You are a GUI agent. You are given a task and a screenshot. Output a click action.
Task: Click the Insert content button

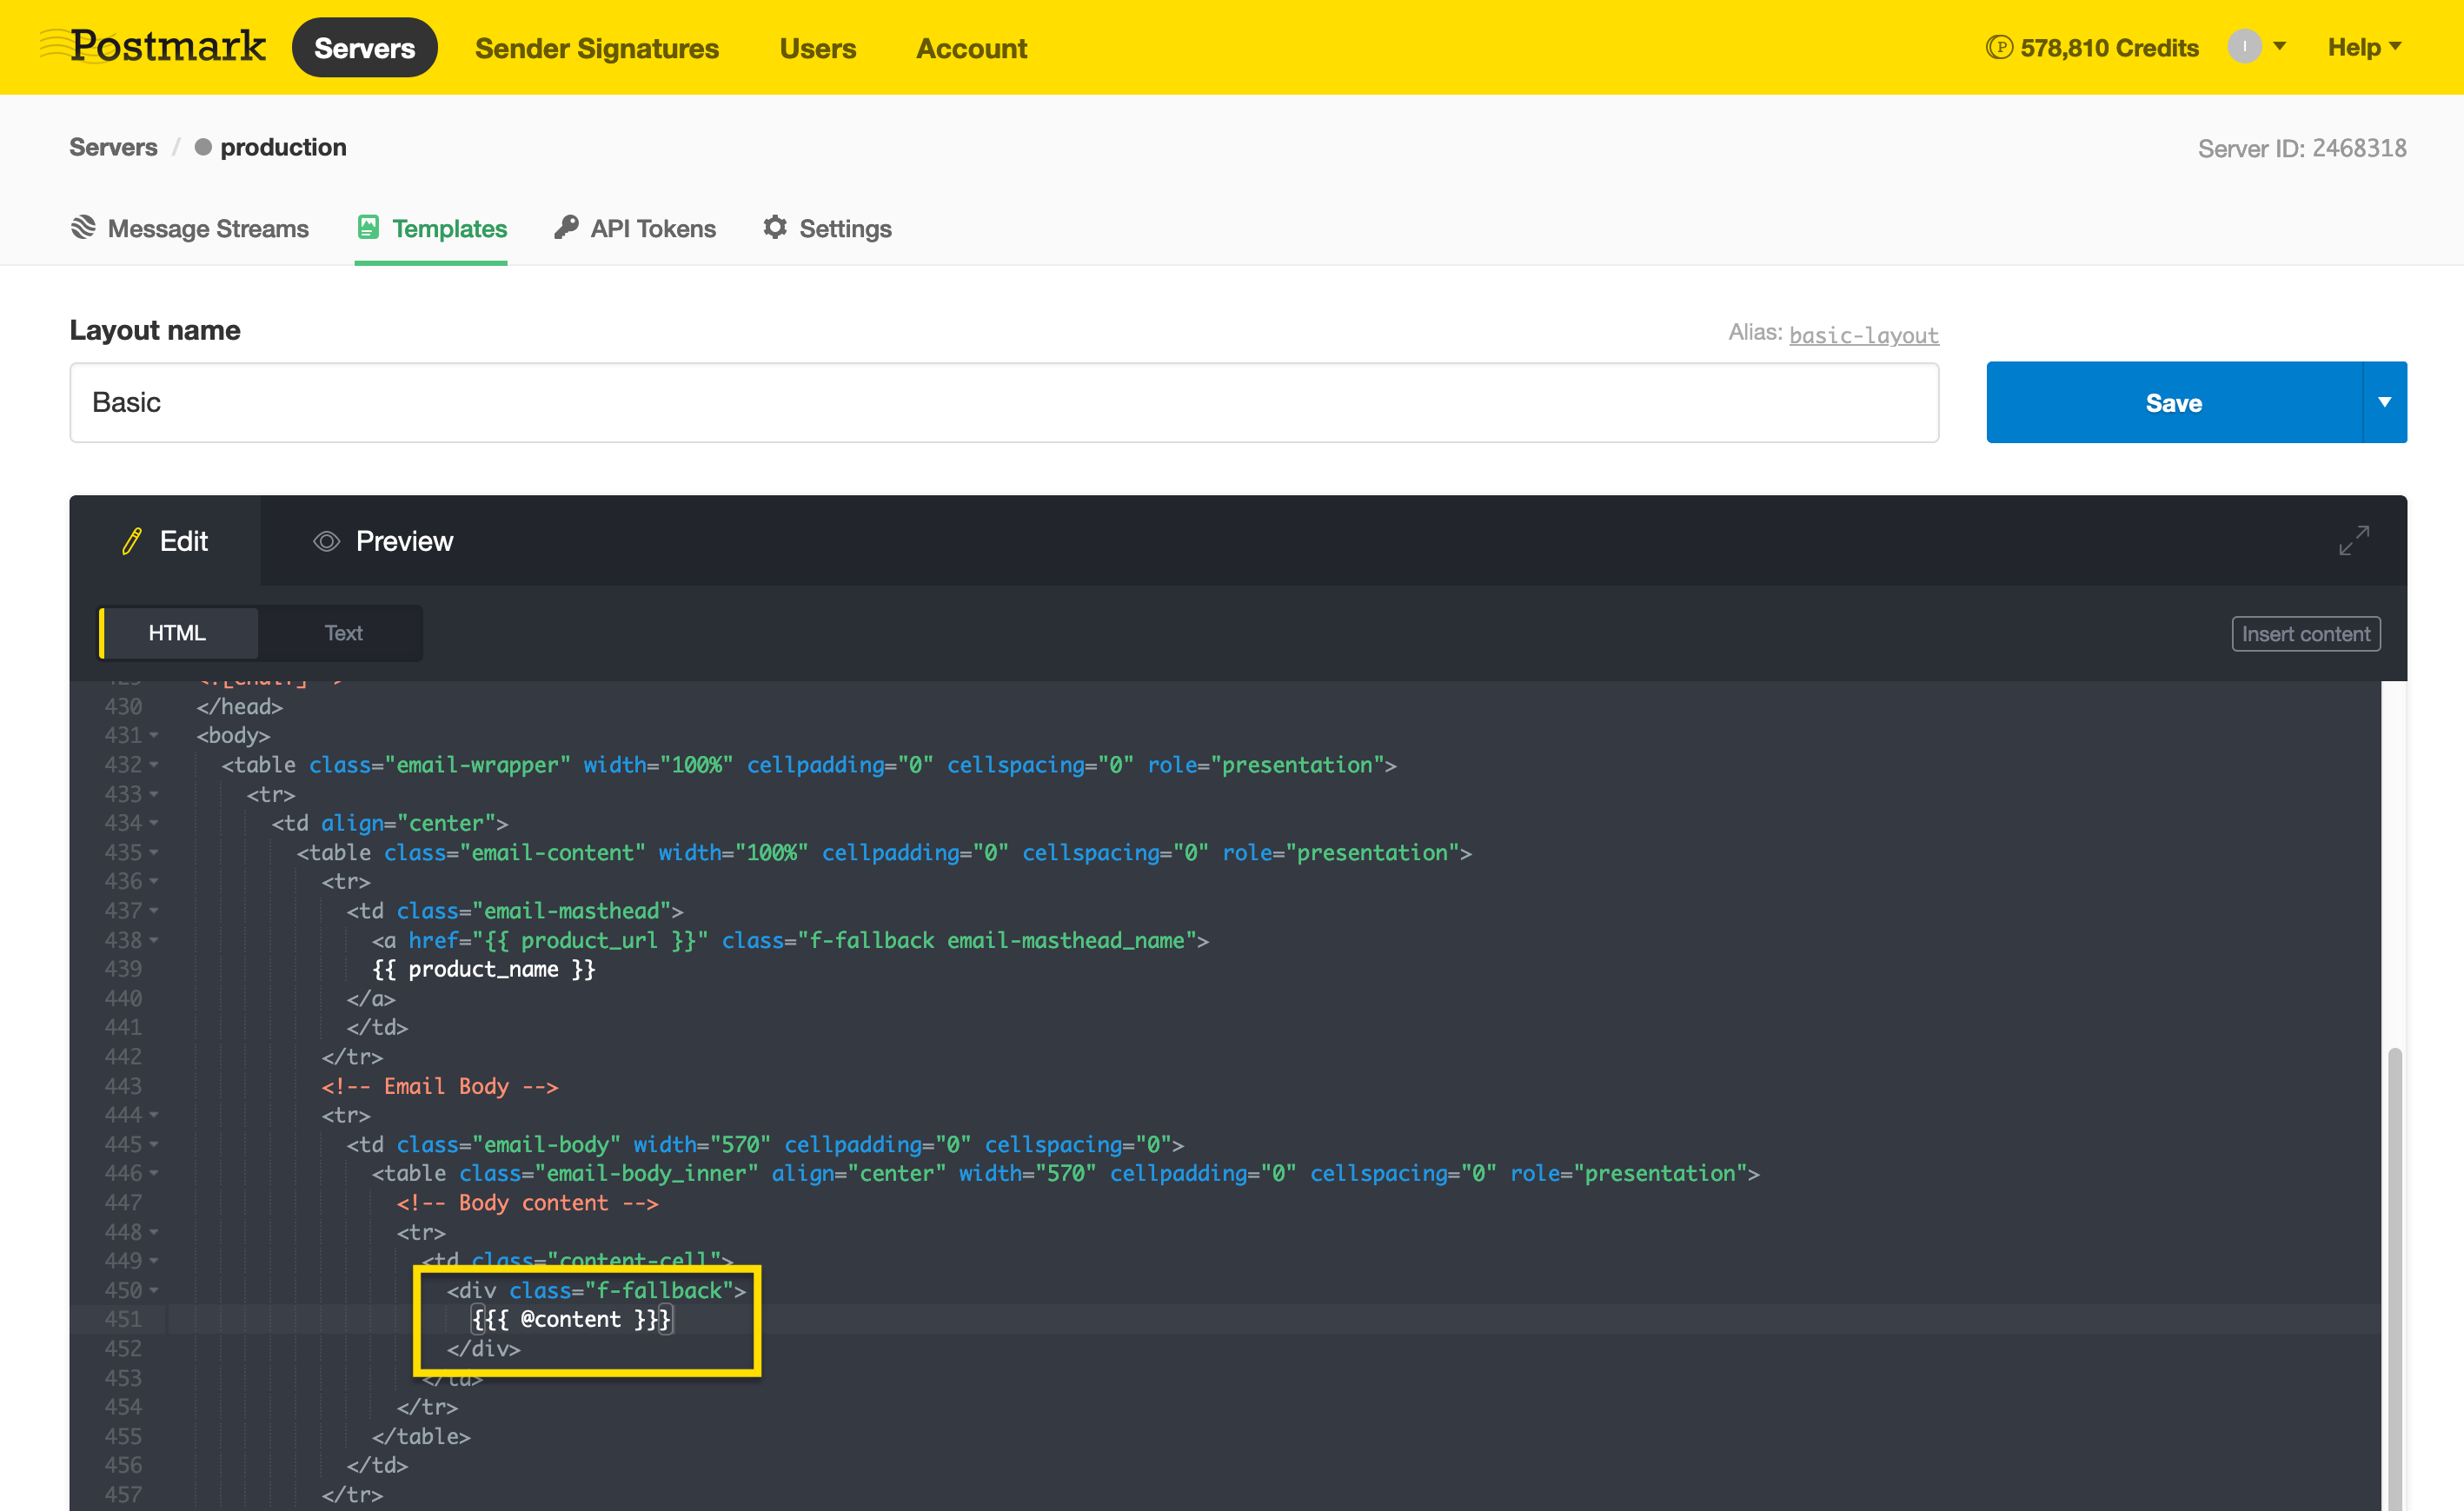tap(2305, 634)
